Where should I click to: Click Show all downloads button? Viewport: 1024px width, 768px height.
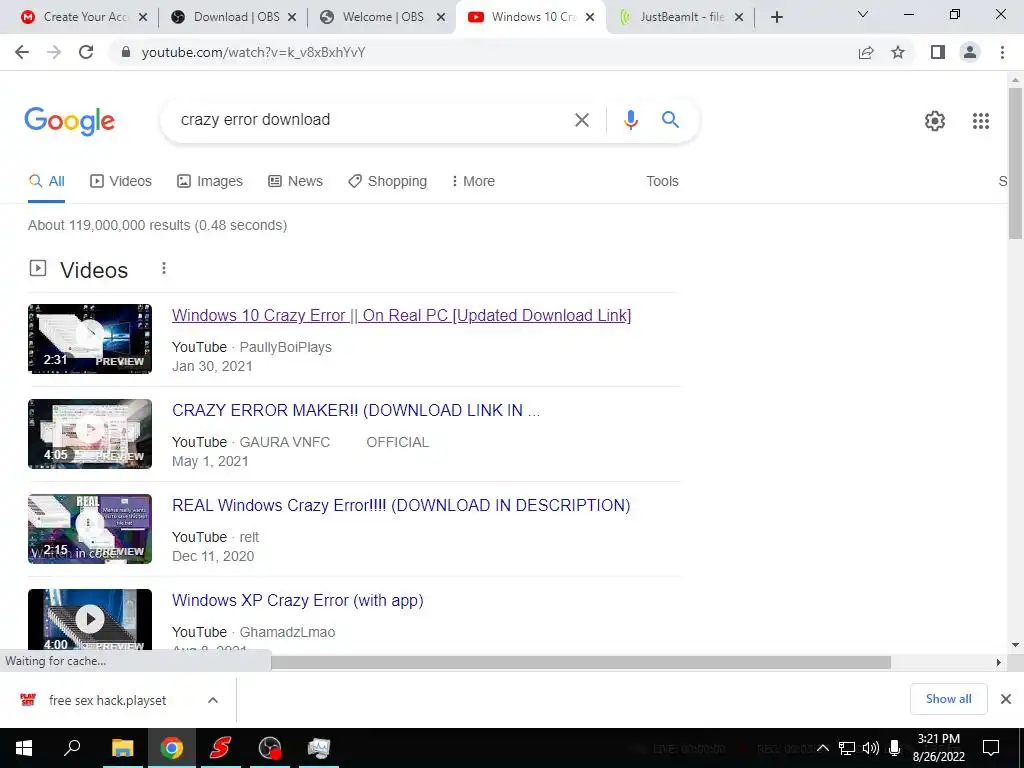click(948, 699)
